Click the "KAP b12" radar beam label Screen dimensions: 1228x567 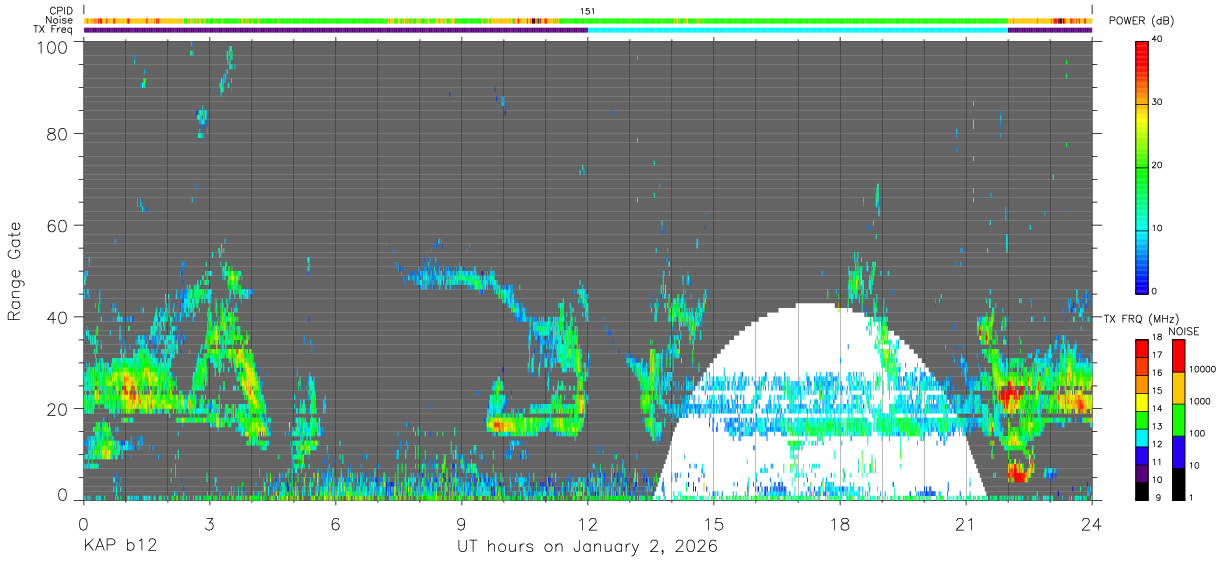pyautogui.click(x=119, y=547)
